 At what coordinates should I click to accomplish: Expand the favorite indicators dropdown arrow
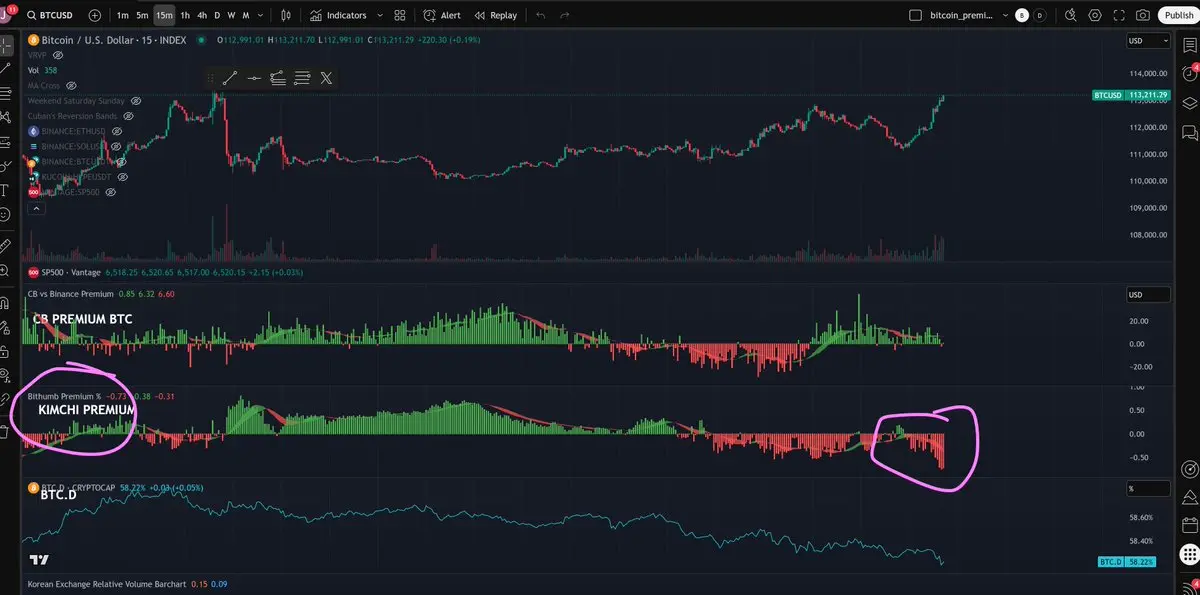(379, 15)
